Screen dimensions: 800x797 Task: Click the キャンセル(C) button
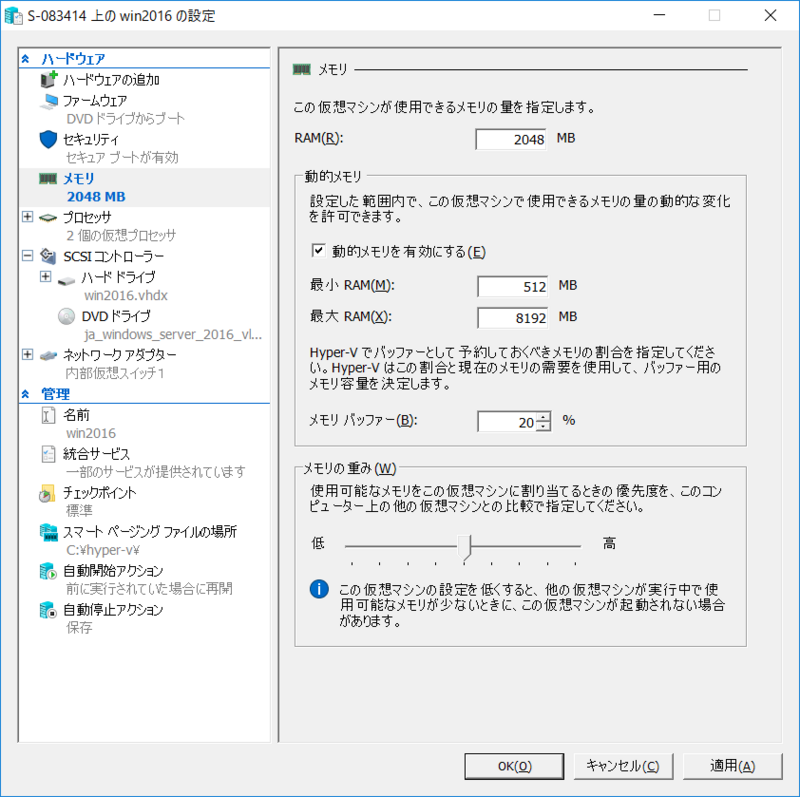(x=623, y=766)
